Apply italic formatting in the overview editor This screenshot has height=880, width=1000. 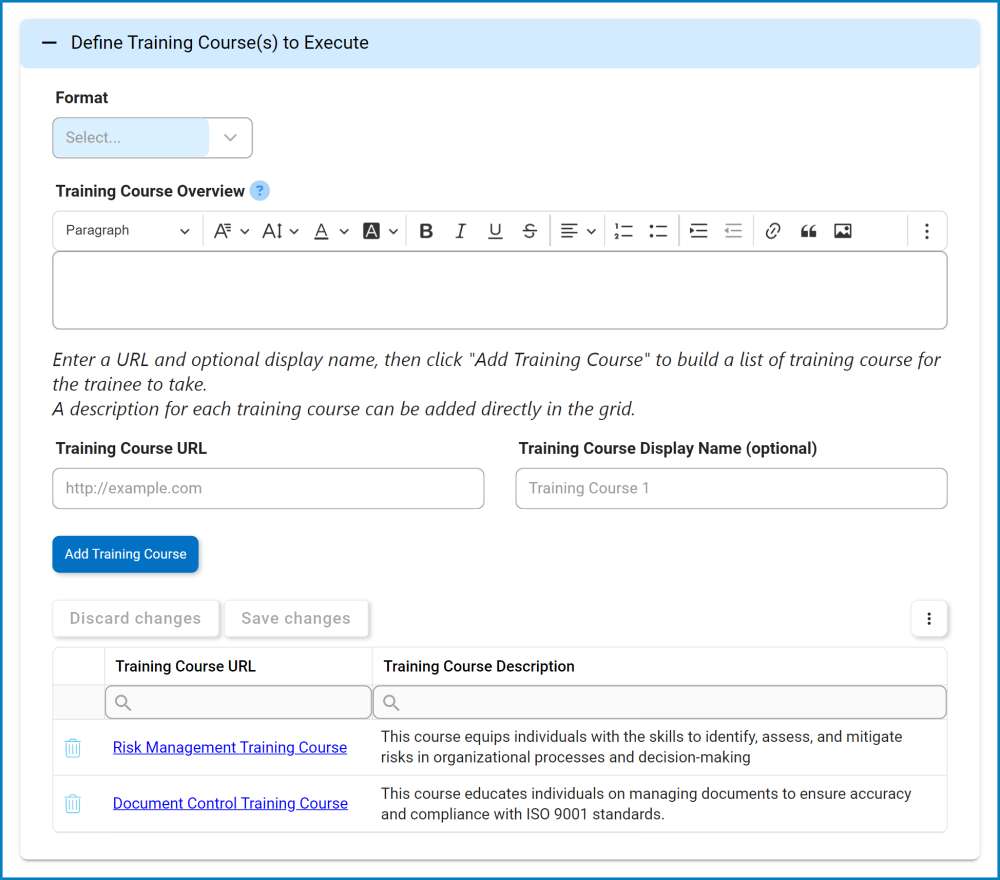(x=460, y=230)
